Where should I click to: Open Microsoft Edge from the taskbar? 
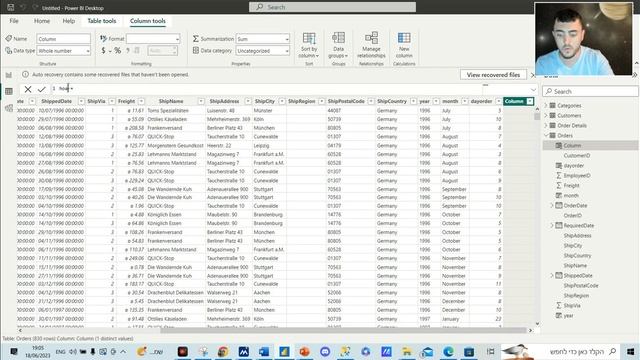448,351
